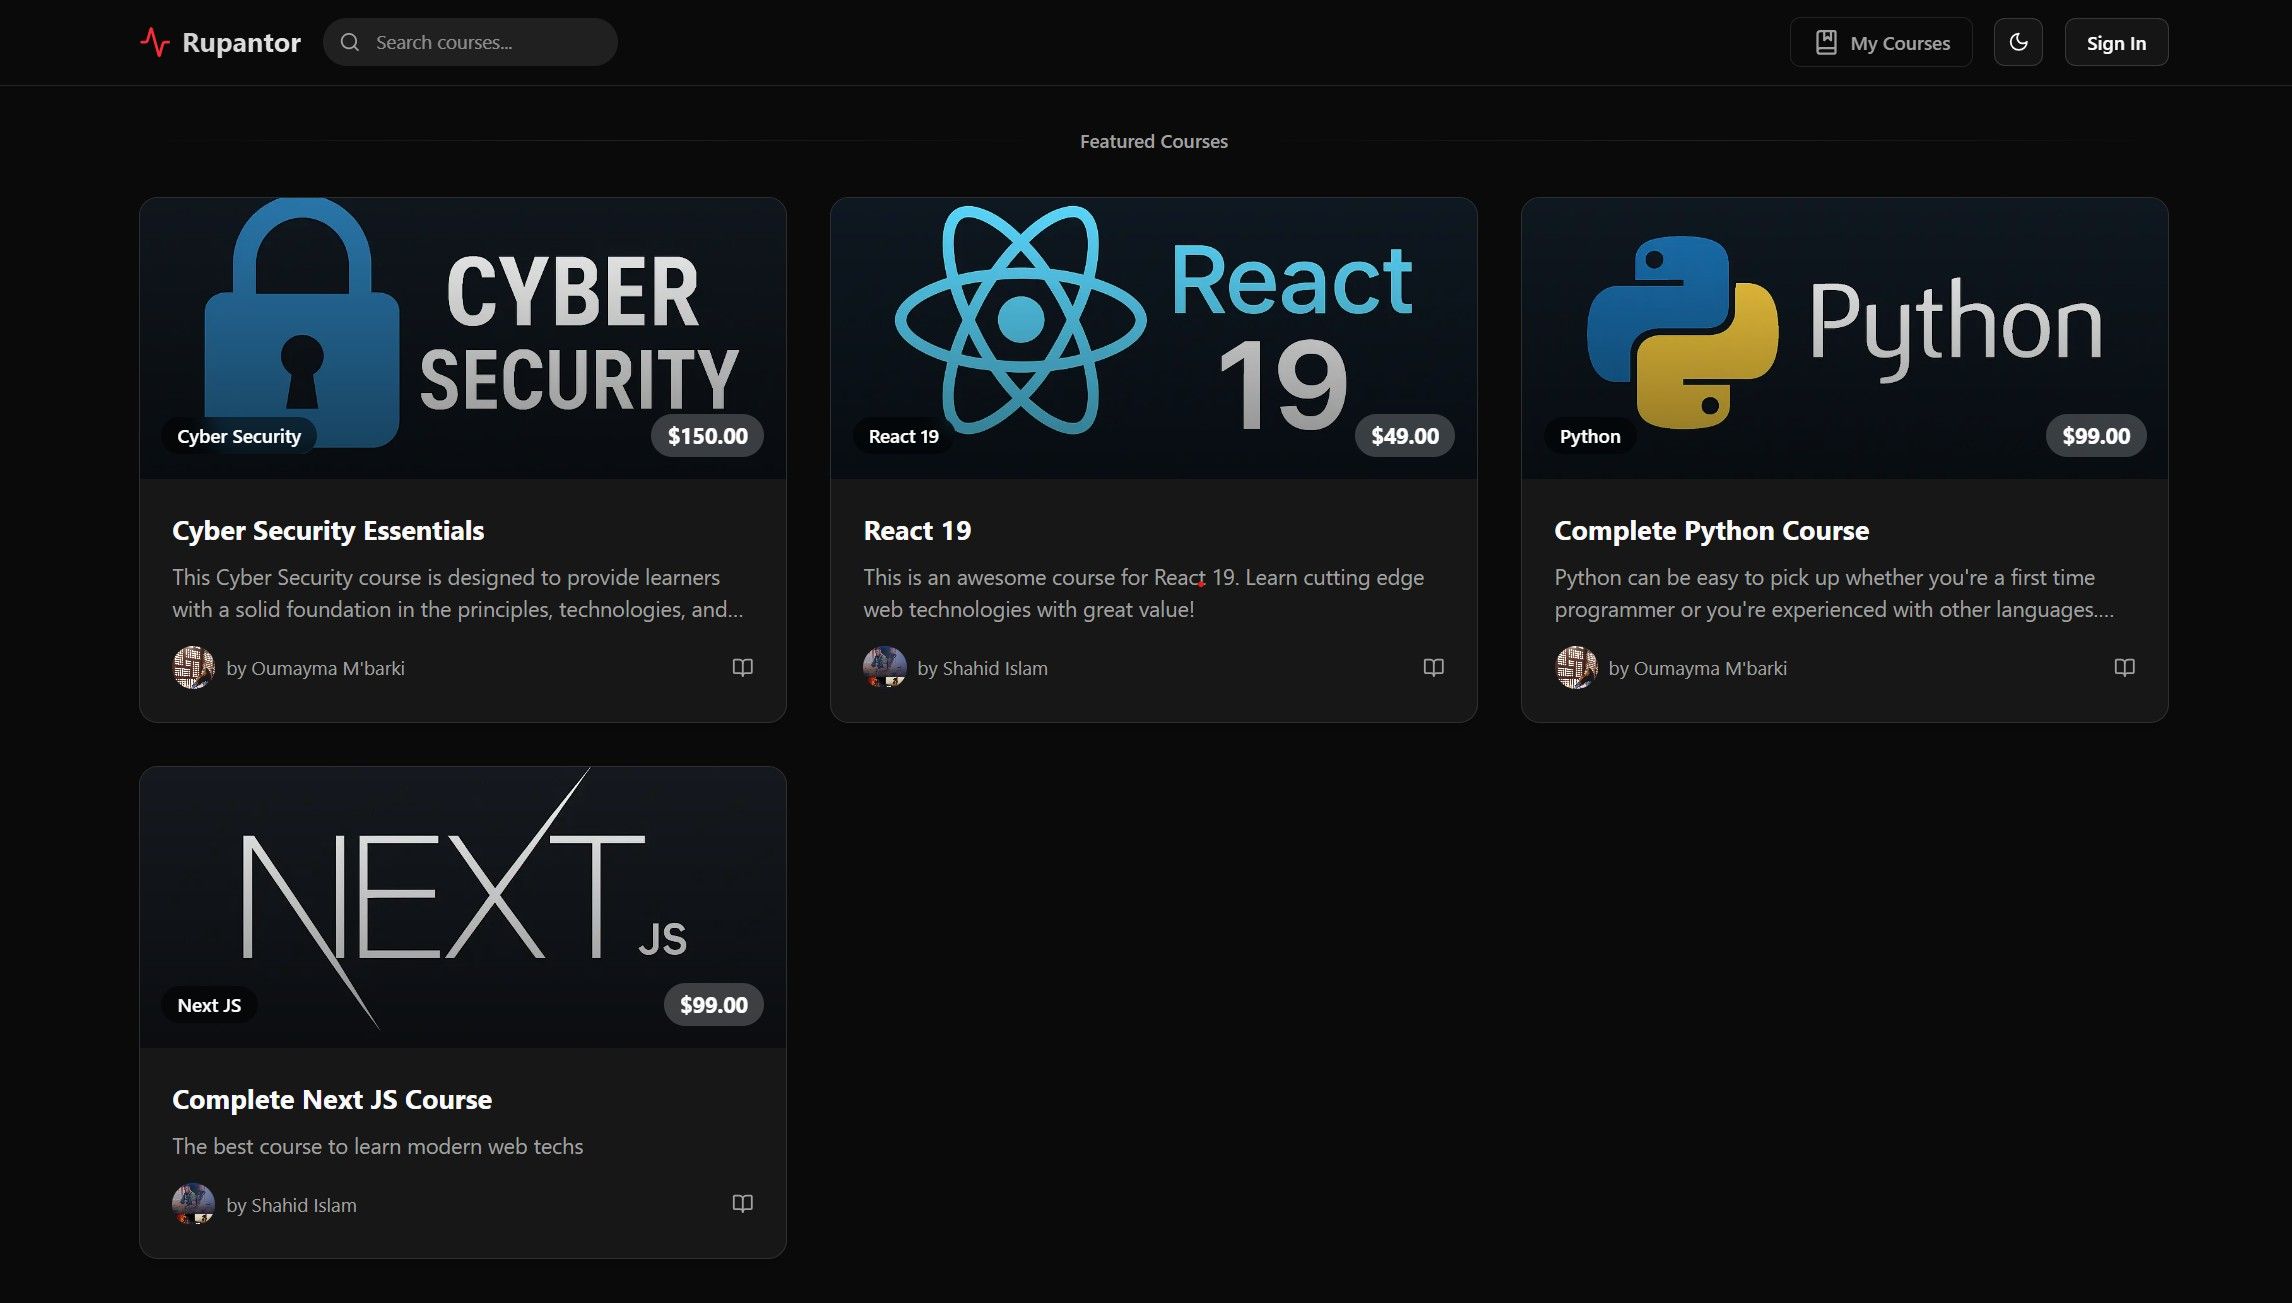Open book icon on Complete Python Course card
The width and height of the screenshot is (2292, 1303).
(2124, 667)
